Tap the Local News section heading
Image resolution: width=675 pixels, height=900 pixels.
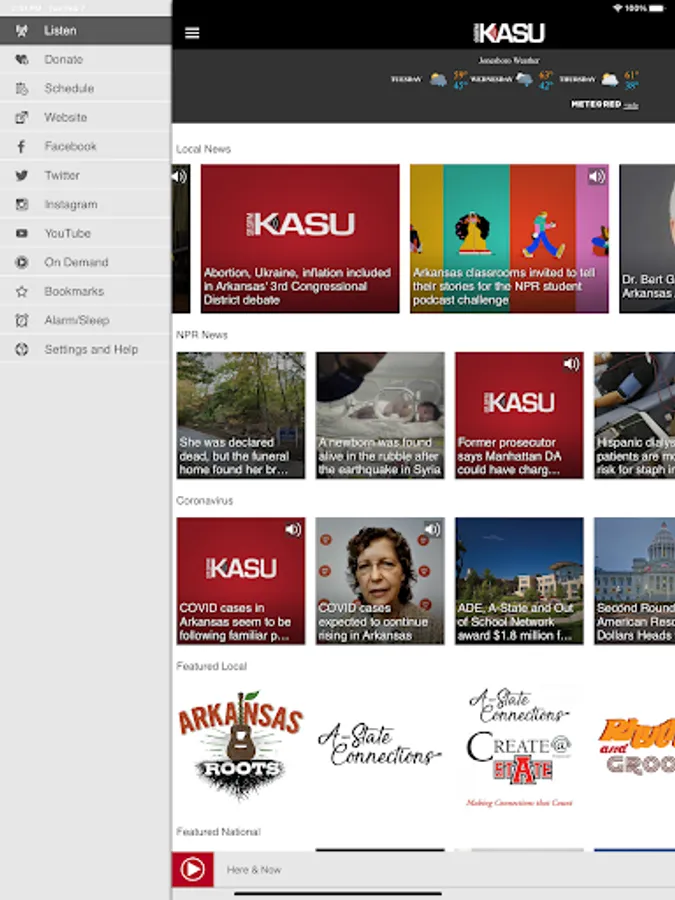[203, 149]
